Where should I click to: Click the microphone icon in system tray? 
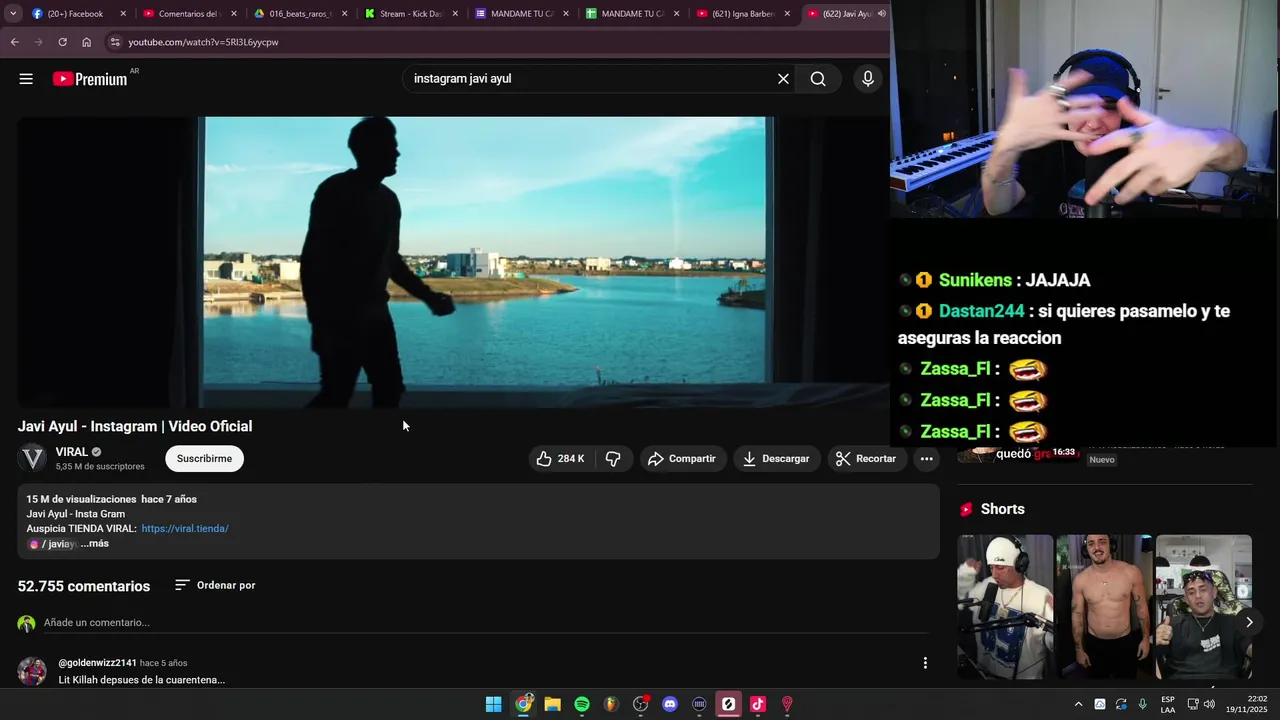pyautogui.click(x=1142, y=704)
